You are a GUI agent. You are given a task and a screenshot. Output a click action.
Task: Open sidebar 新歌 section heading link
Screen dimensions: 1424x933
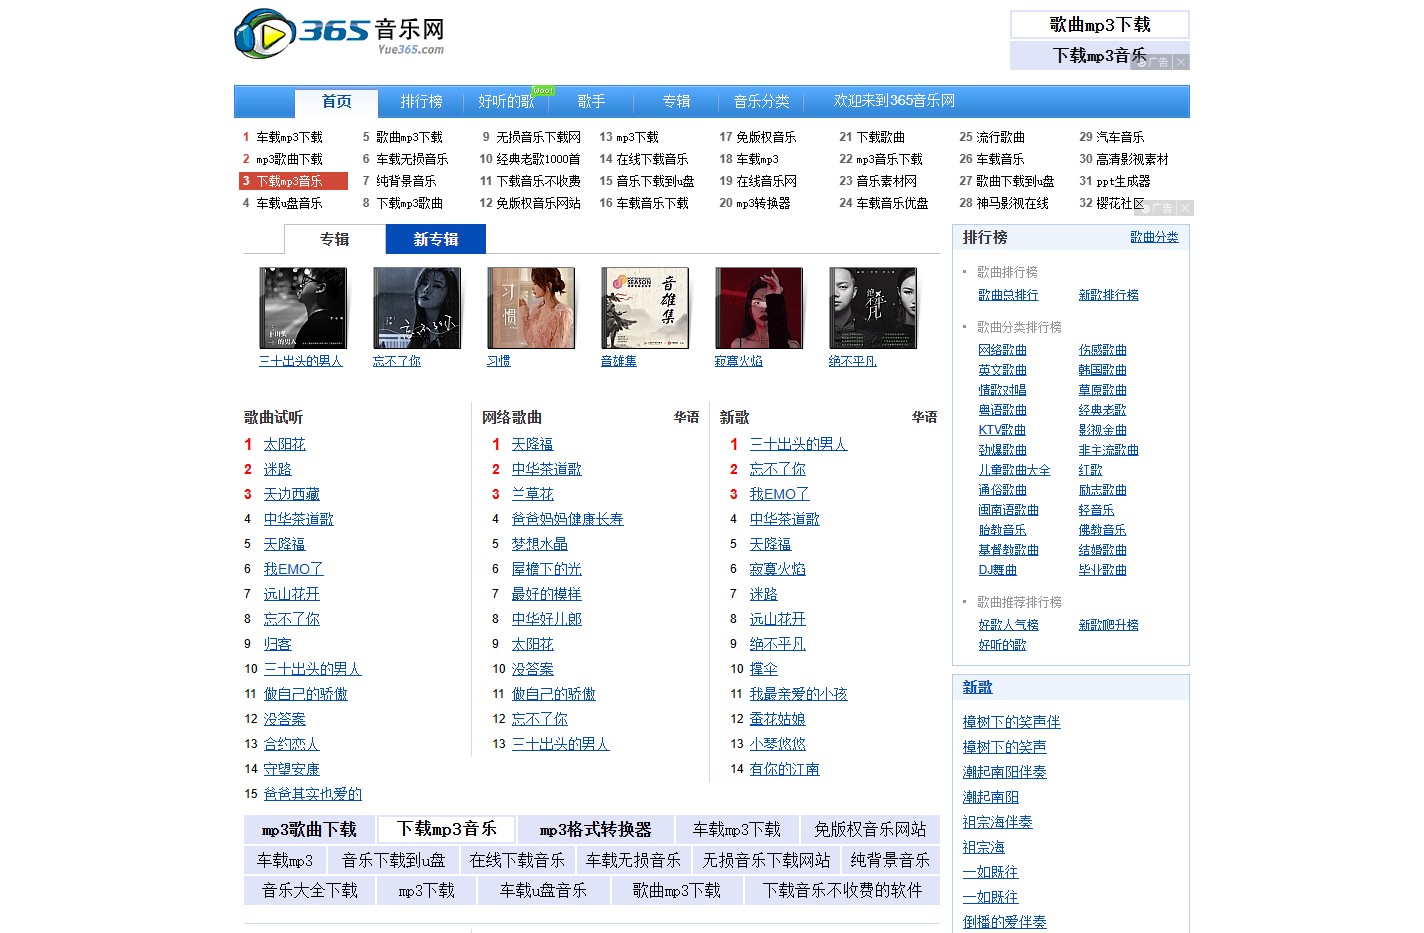click(x=977, y=687)
